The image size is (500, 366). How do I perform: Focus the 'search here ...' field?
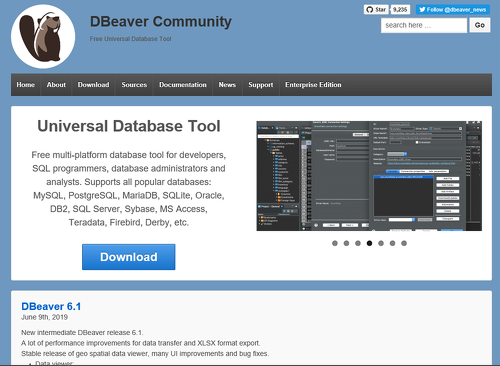click(x=424, y=25)
